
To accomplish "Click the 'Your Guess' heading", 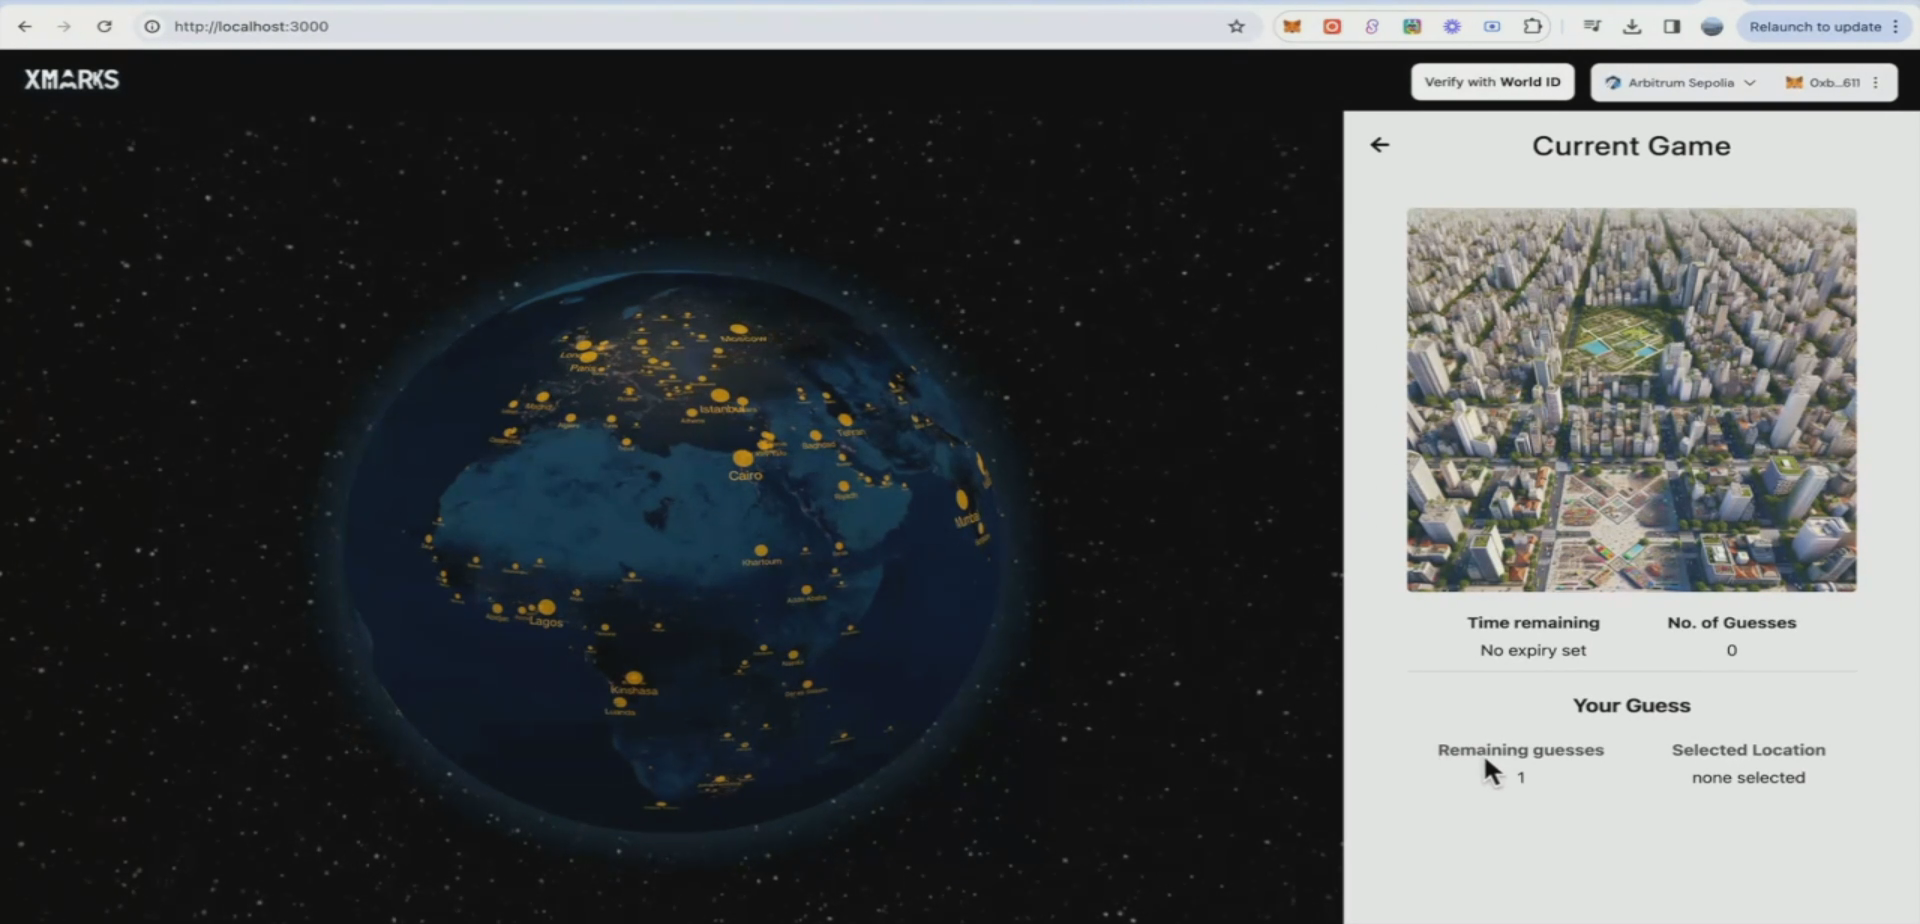I will 1631,705.
